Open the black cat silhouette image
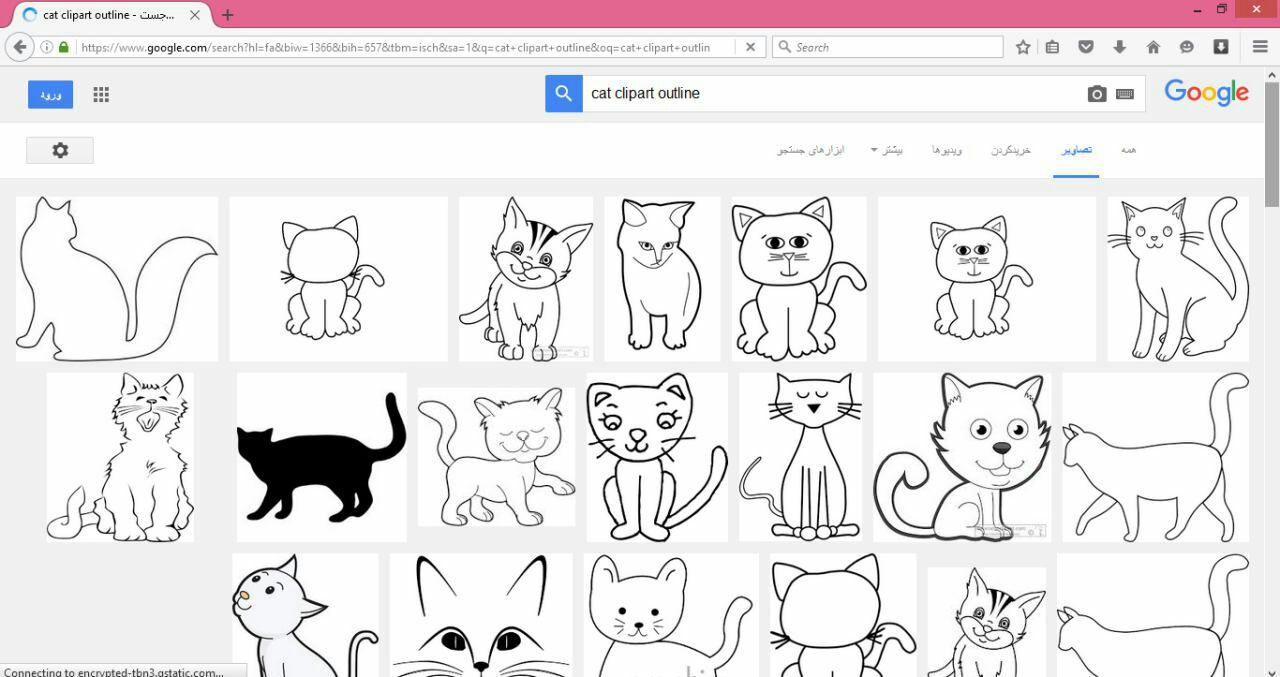Viewport: 1280px width, 677px height. [x=321, y=457]
